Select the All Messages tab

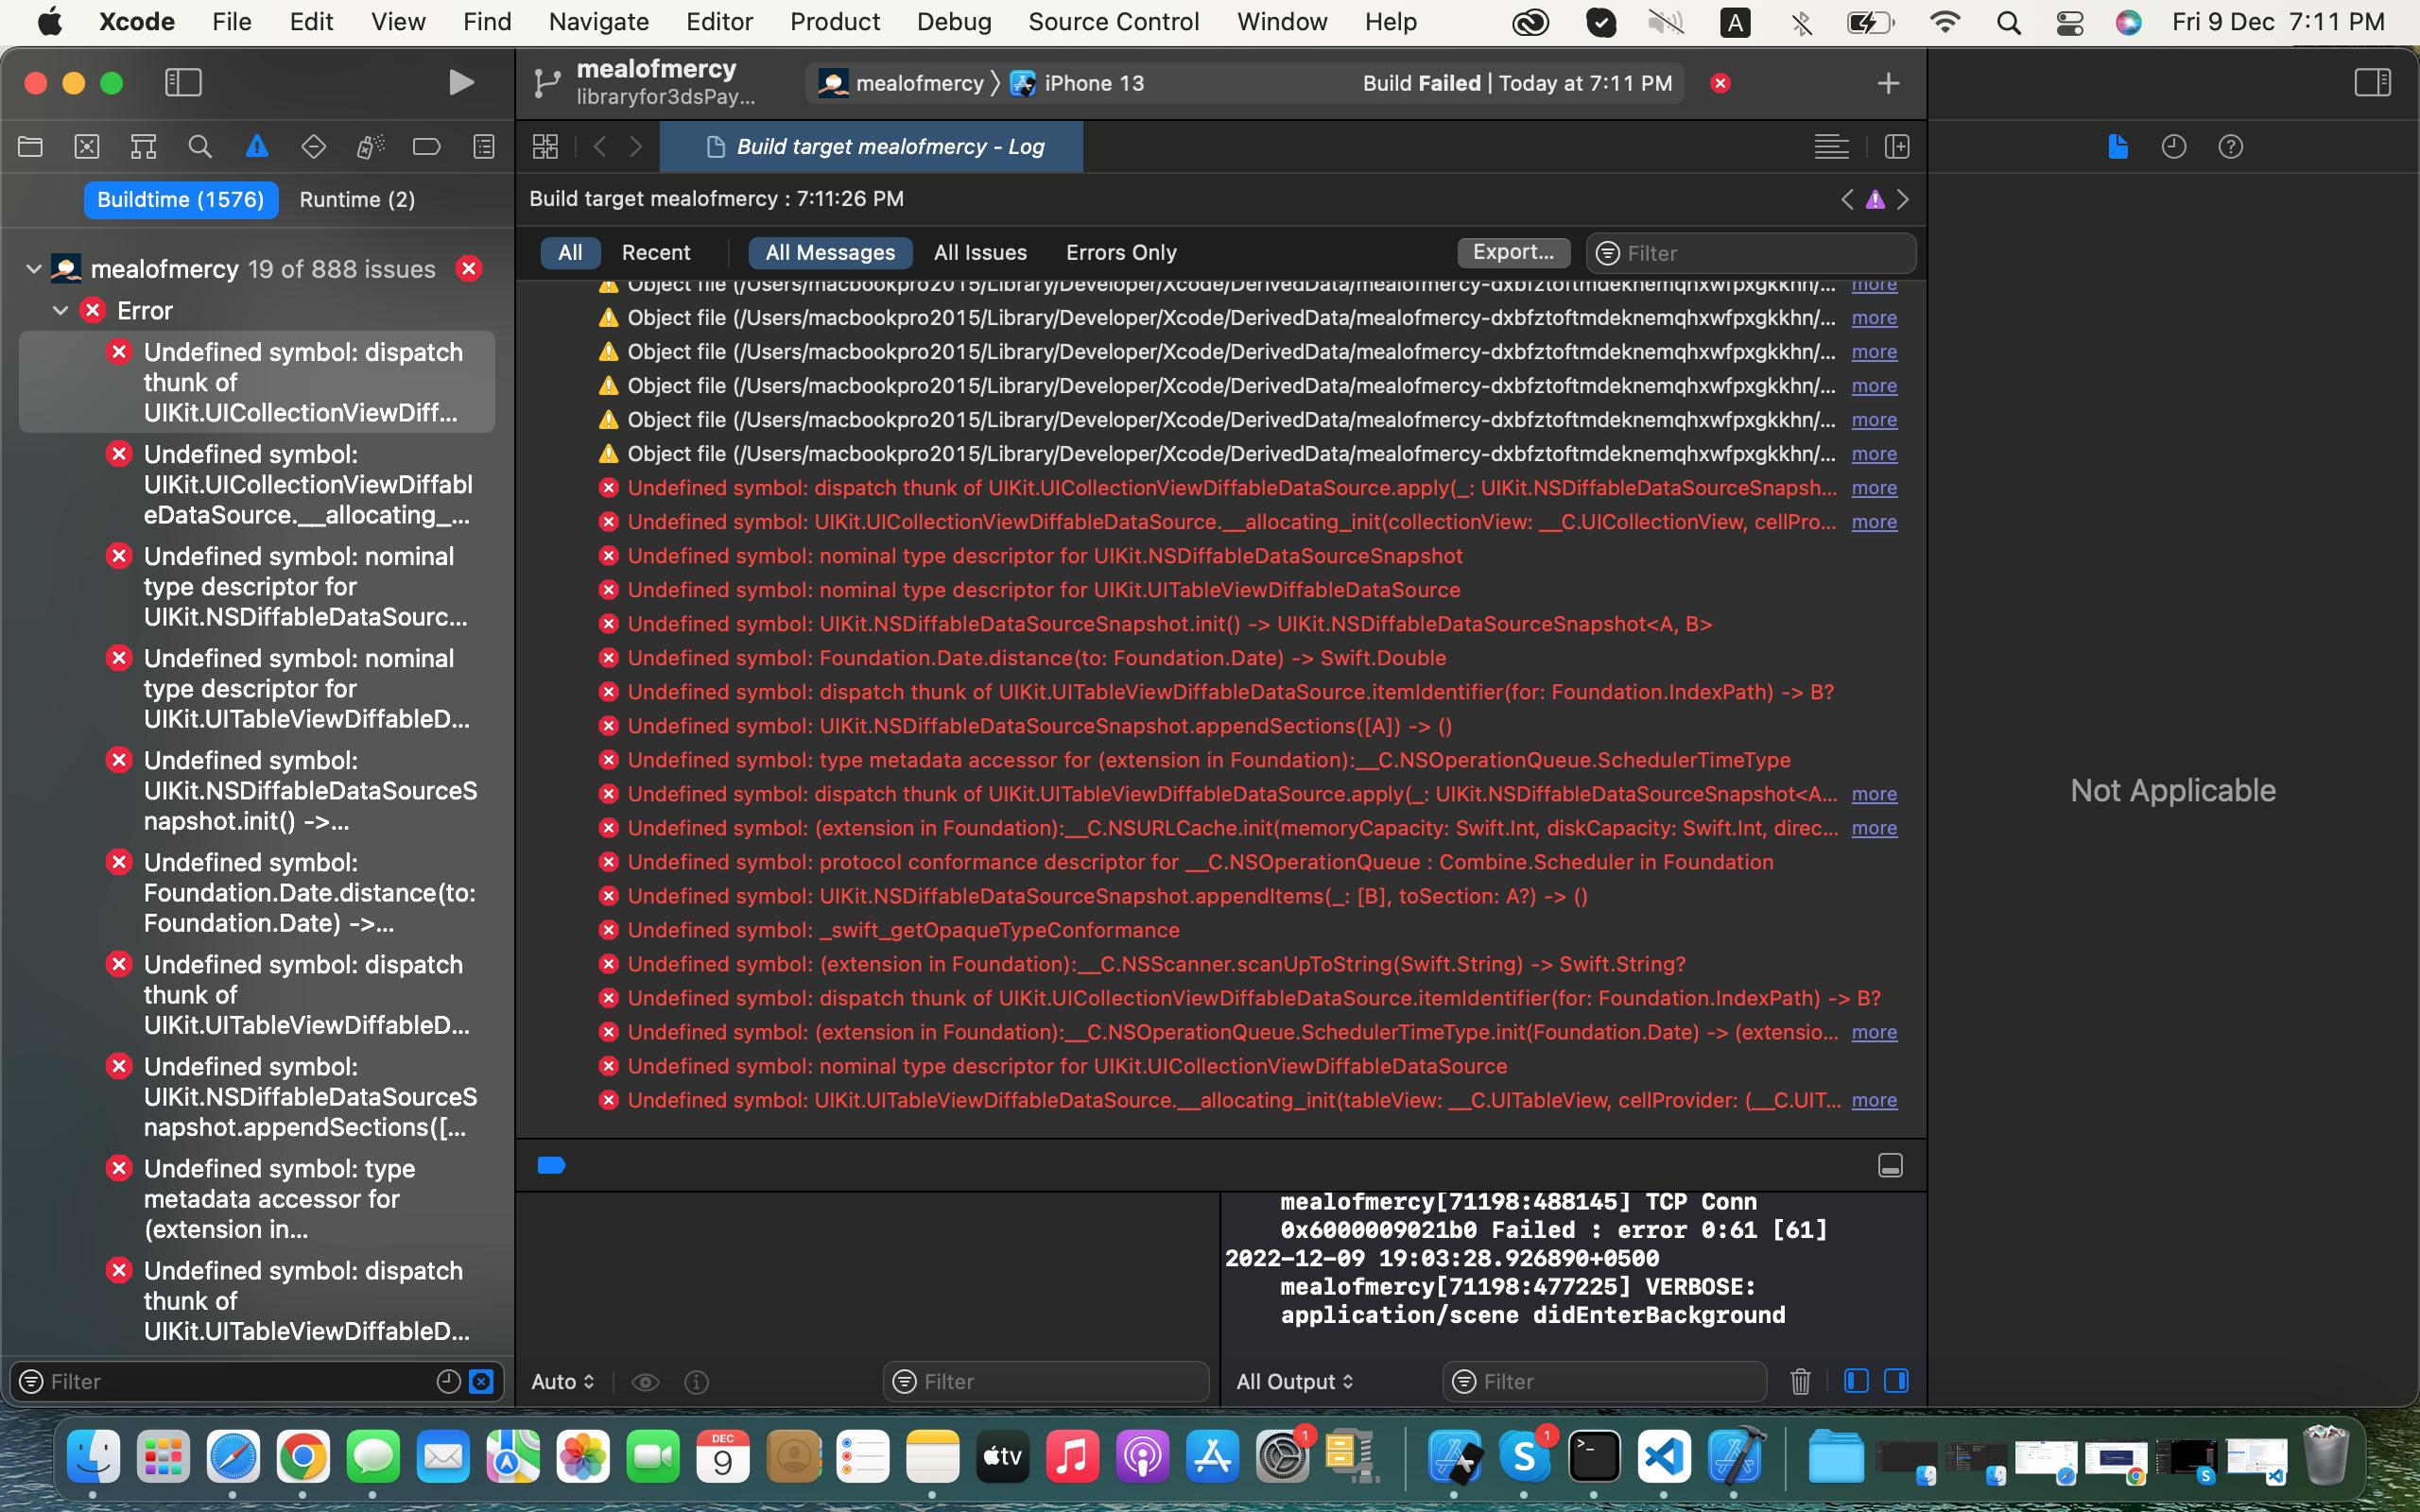pos(831,250)
